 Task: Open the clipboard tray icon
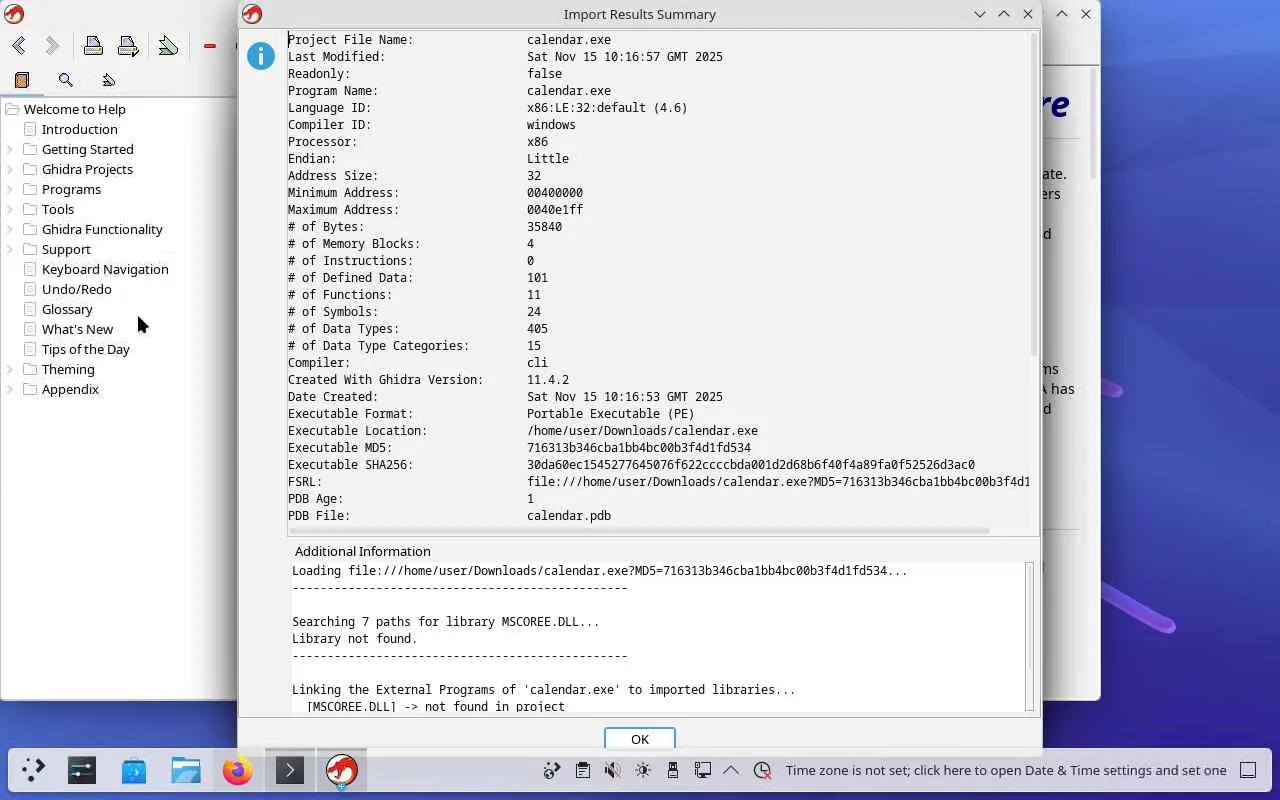[582, 770]
